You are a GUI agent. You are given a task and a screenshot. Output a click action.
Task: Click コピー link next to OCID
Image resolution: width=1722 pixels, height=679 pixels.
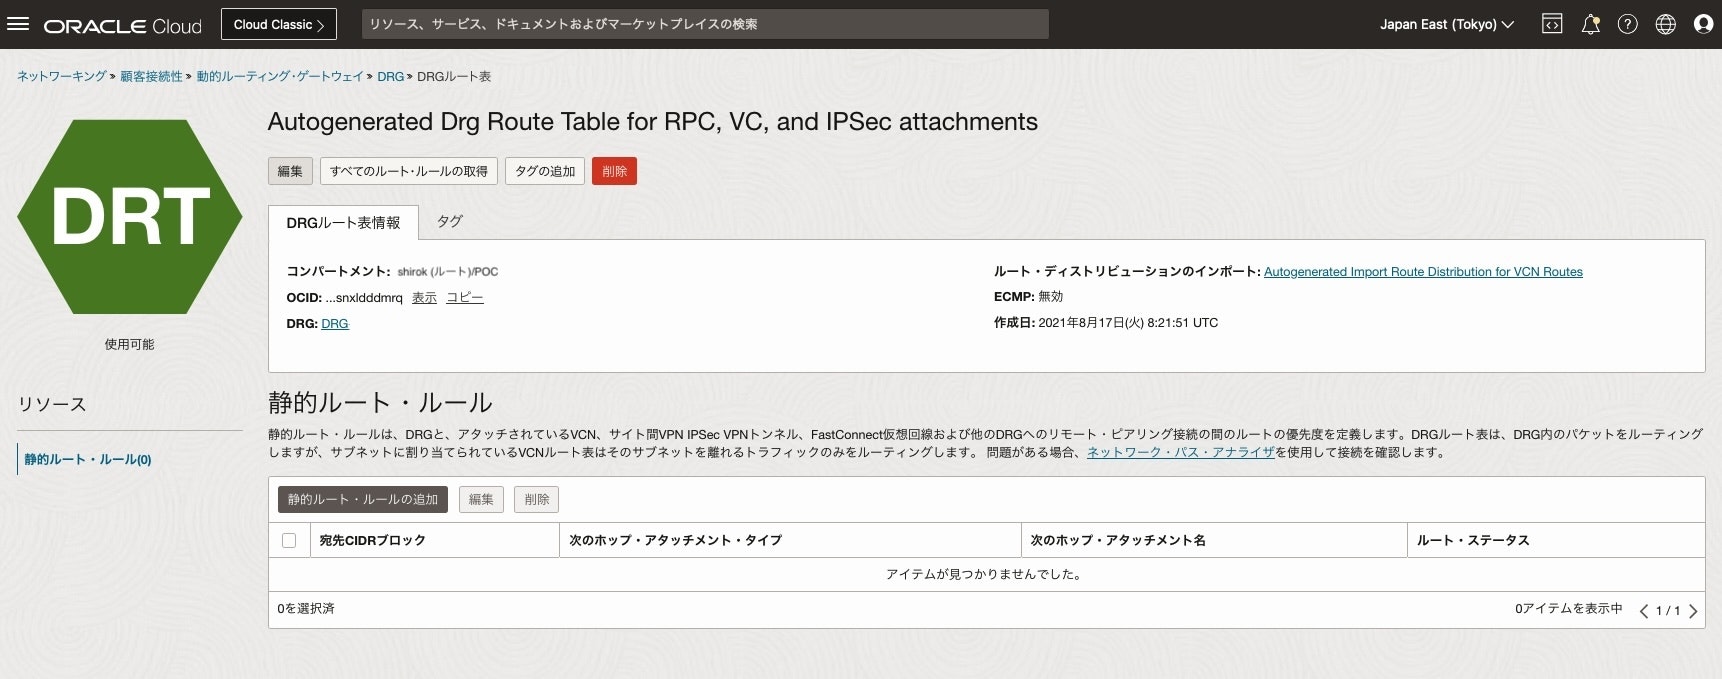click(465, 298)
